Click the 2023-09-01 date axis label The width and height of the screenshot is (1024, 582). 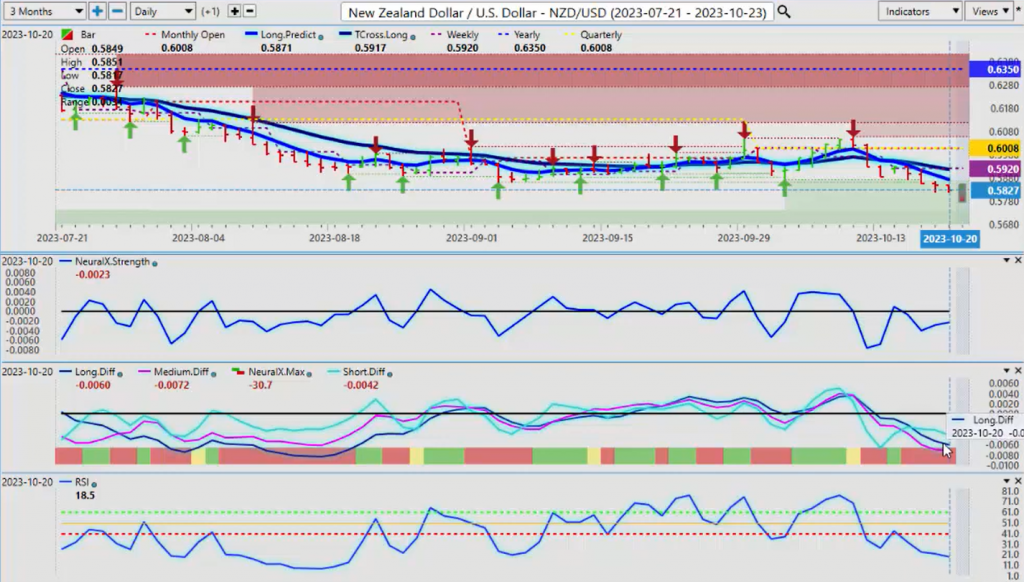[x=472, y=238]
